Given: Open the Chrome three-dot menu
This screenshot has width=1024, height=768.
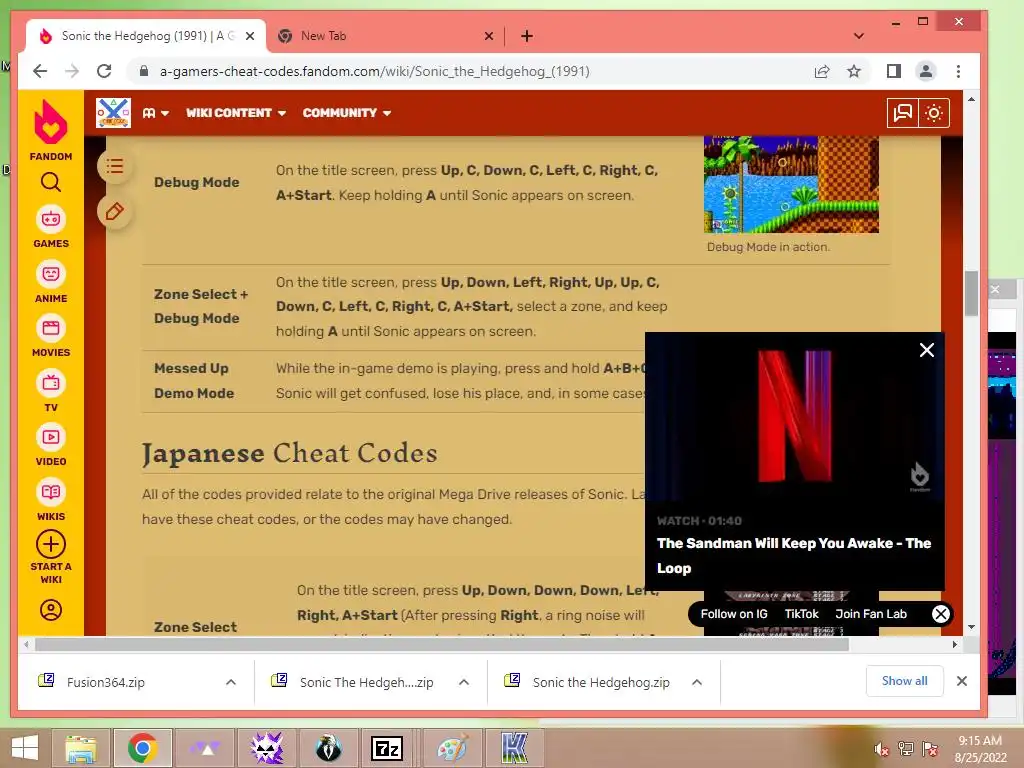Looking at the screenshot, I should click(958, 71).
